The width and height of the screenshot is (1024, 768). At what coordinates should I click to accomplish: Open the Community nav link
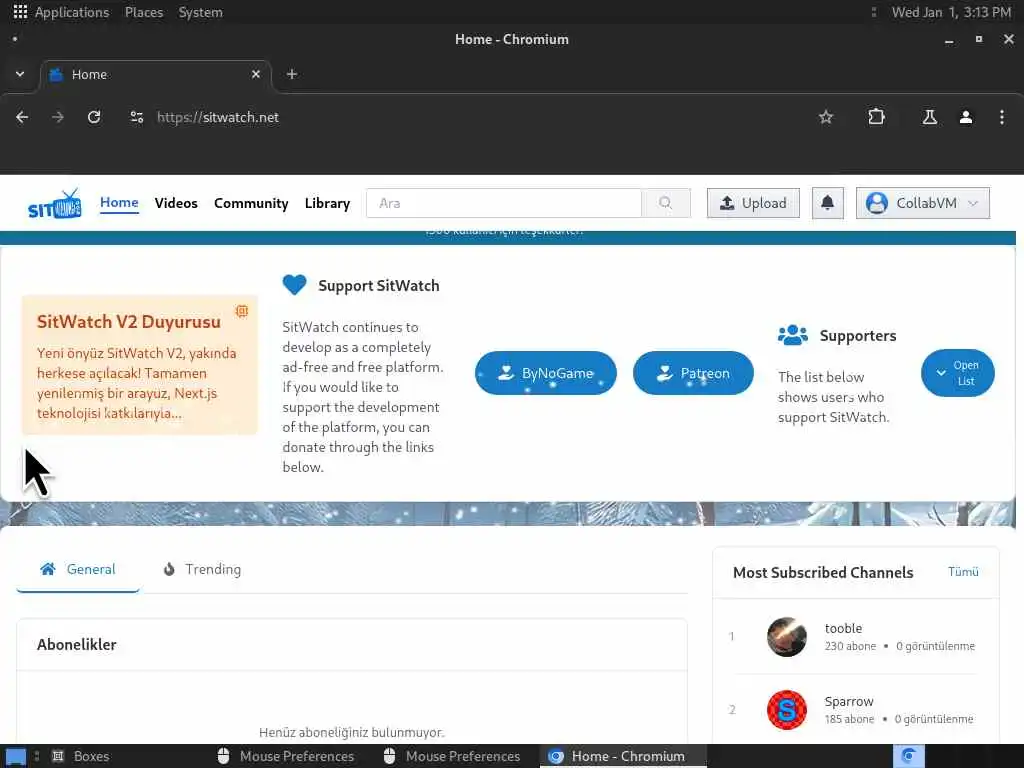tap(251, 203)
